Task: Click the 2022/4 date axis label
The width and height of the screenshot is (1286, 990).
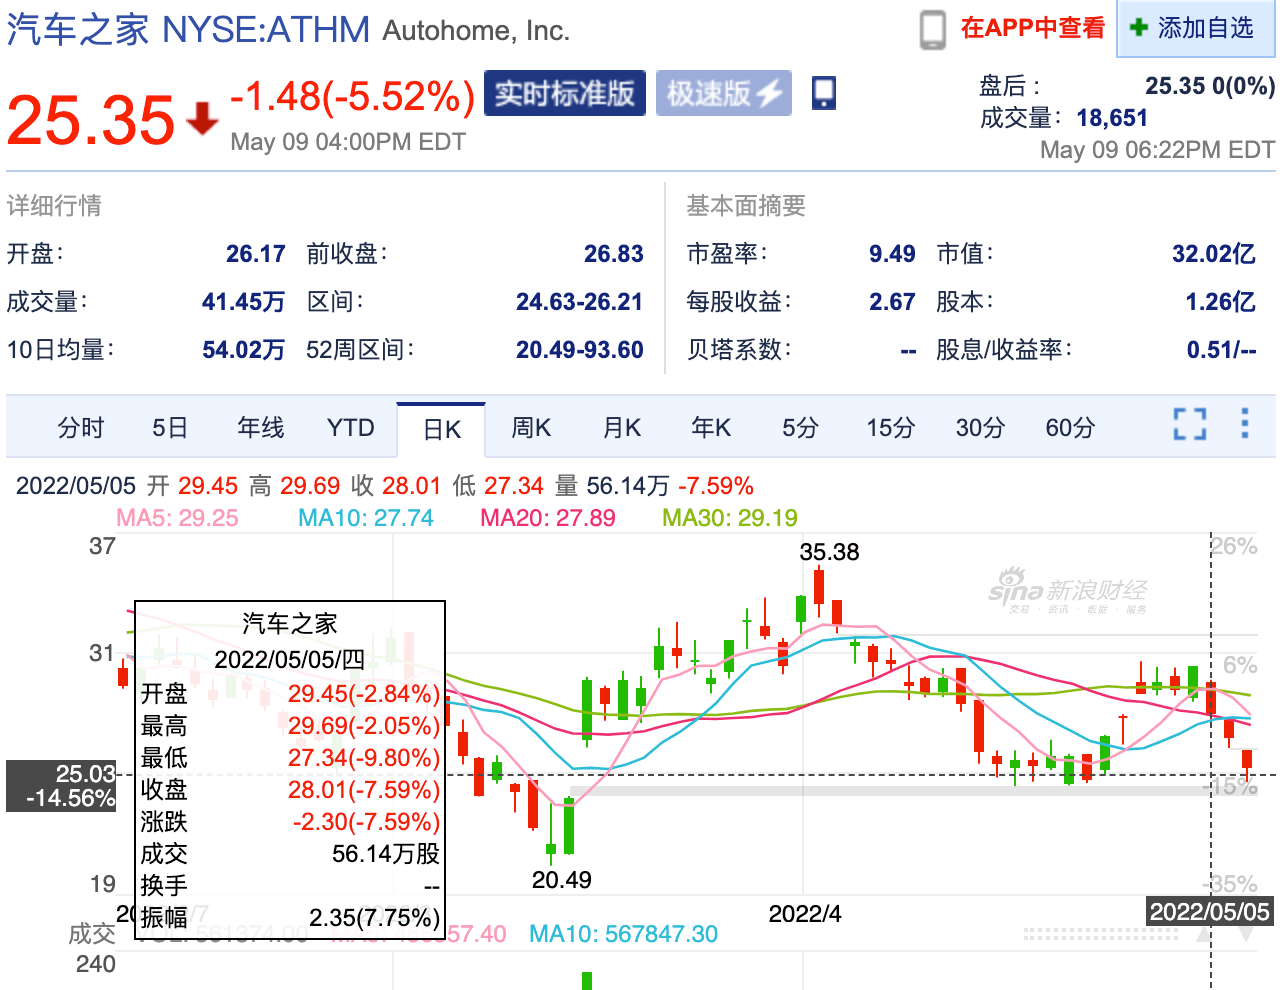Action: pos(805,914)
